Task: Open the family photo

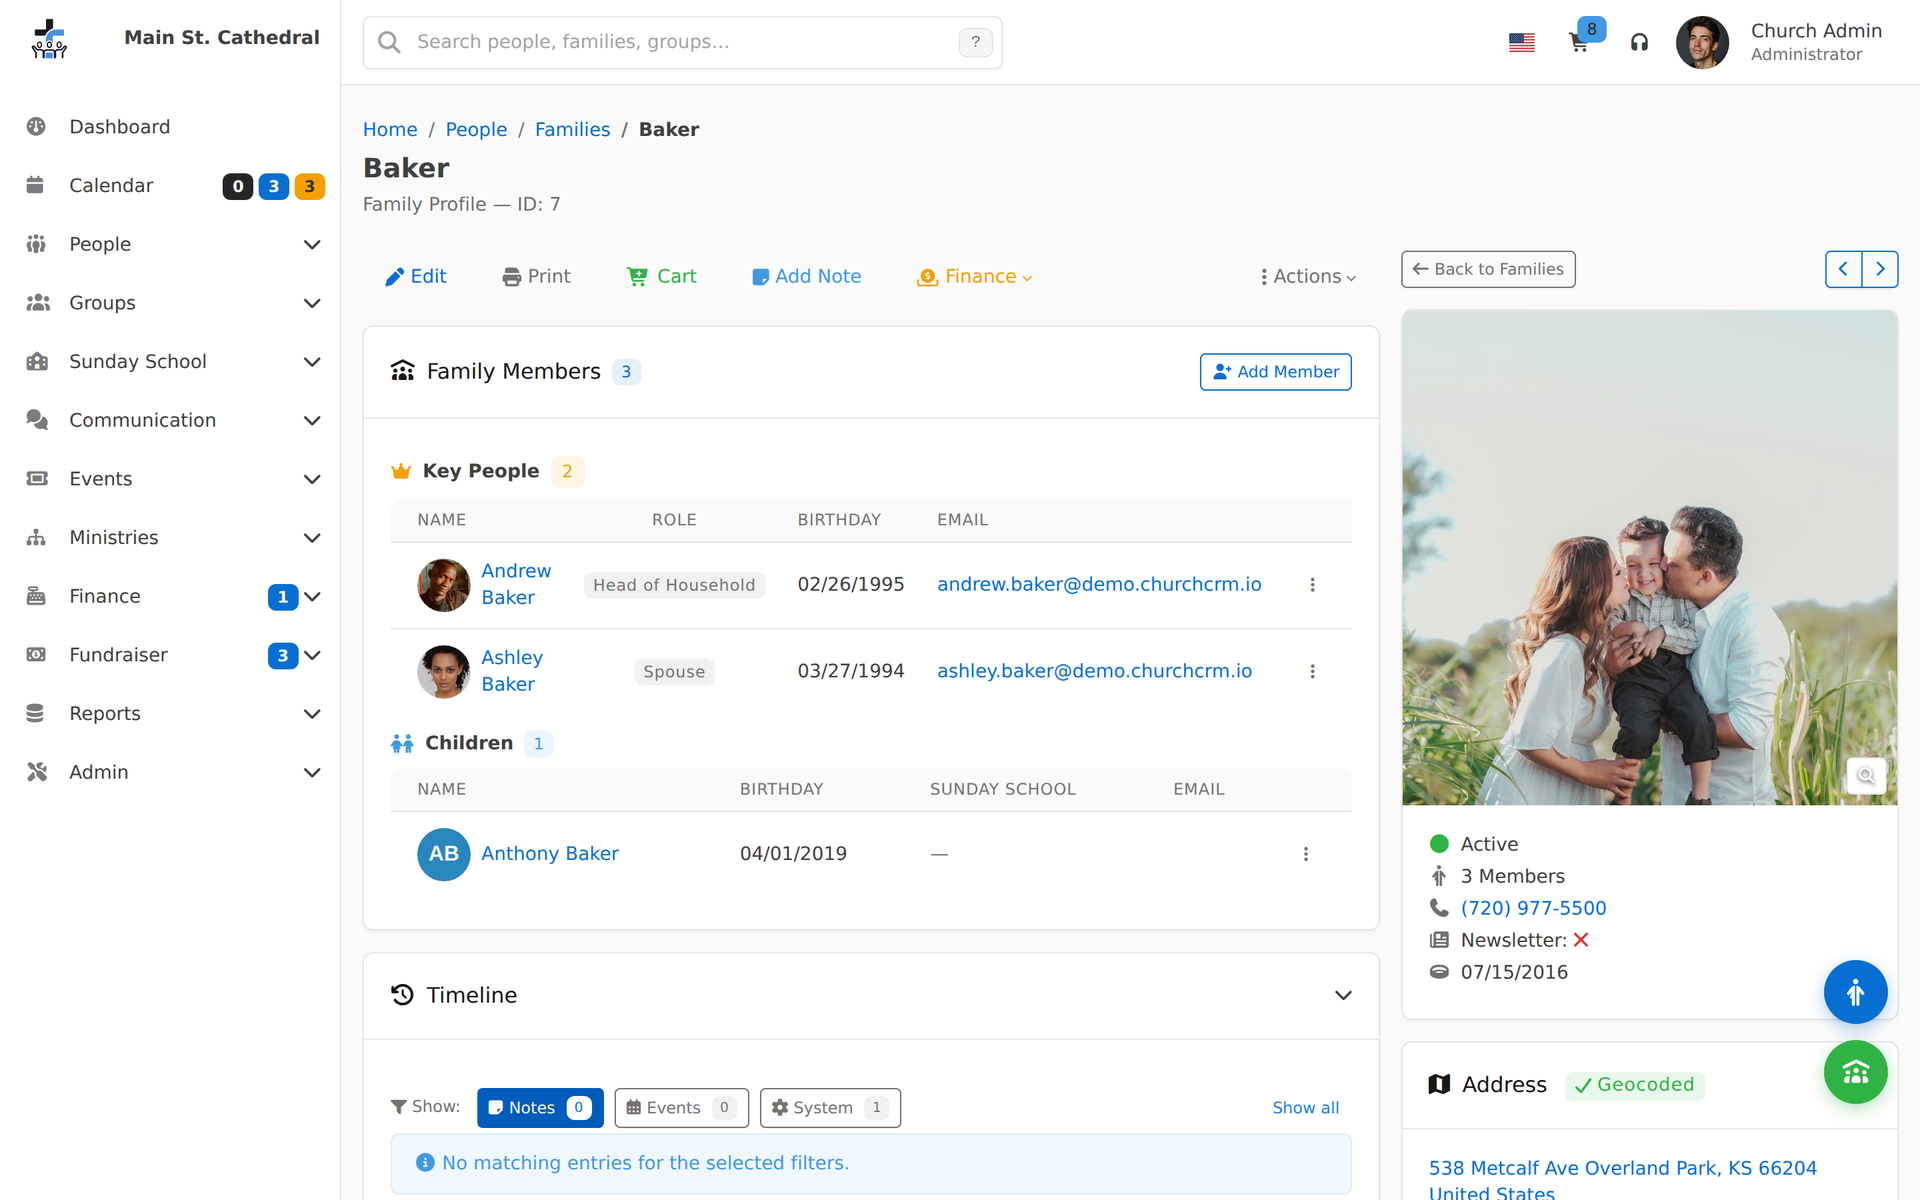Action: (x=1649, y=558)
